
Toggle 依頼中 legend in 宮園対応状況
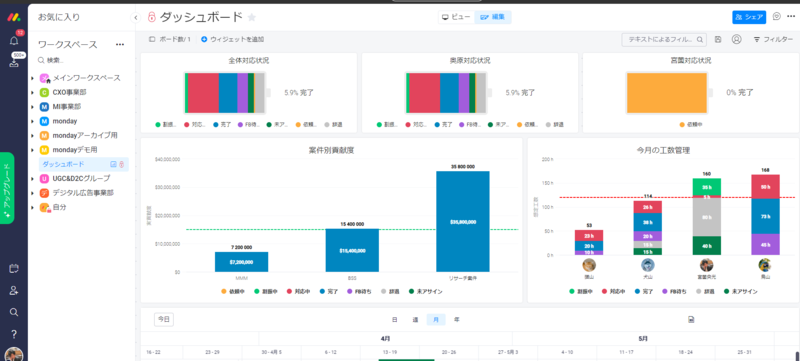tap(692, 124)
